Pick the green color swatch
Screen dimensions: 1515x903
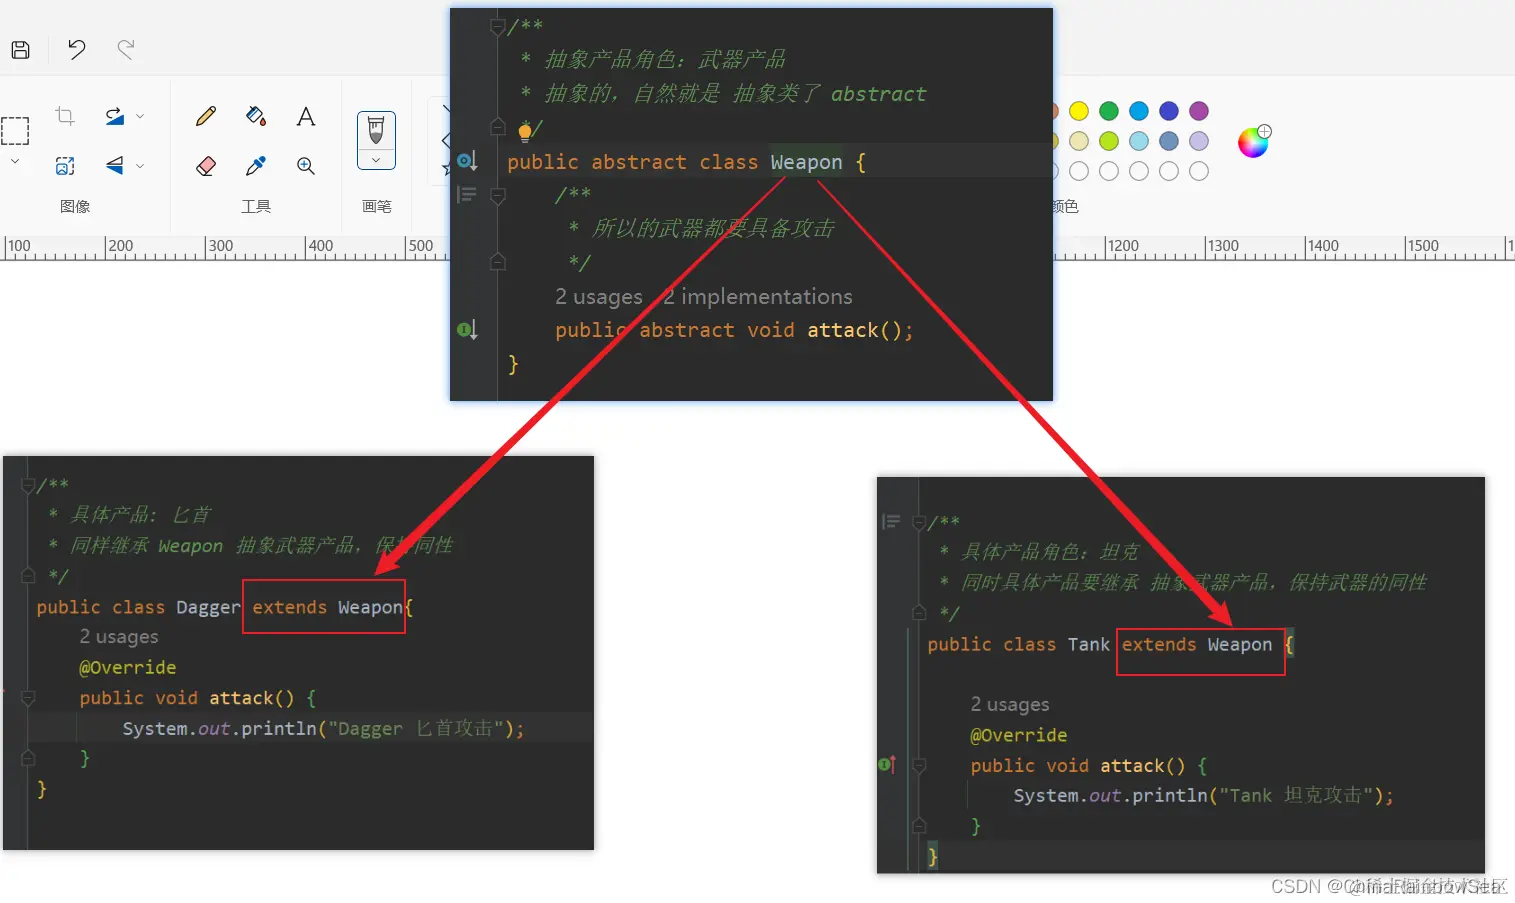pyautogui.click(x=1109, y=111)
